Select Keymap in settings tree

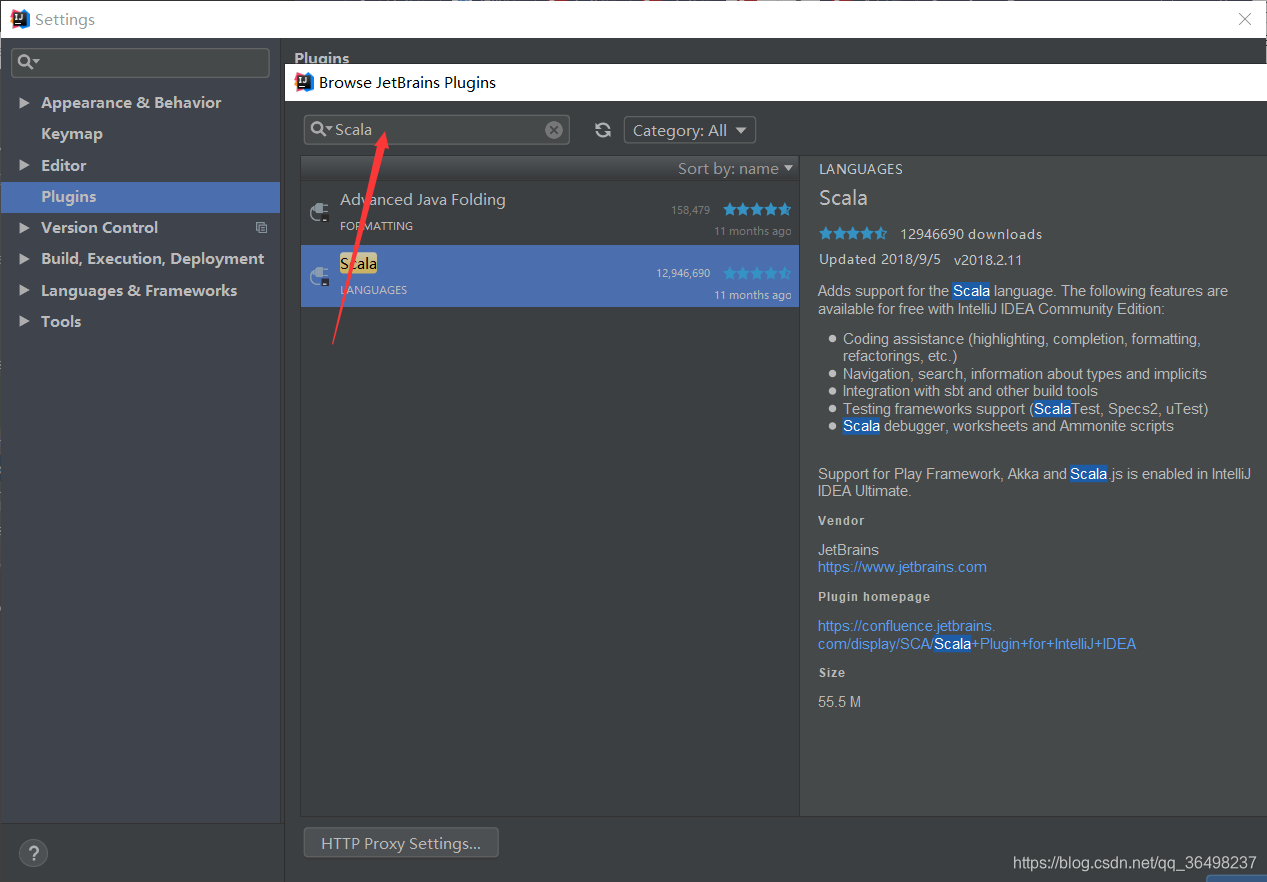coord(72,134)
